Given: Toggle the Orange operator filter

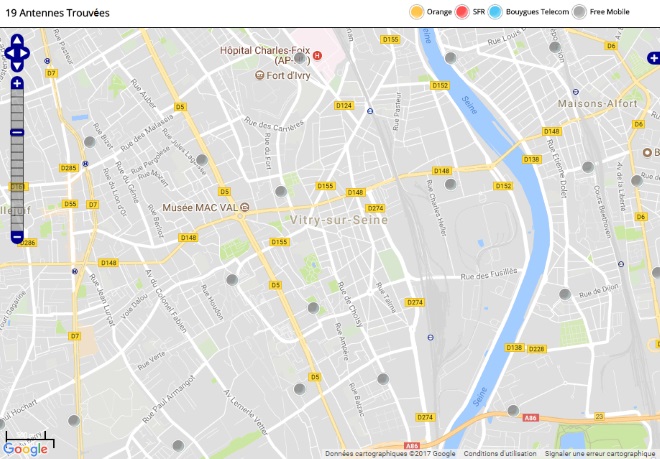Looking at the screenshot, I should pos(430,12).
